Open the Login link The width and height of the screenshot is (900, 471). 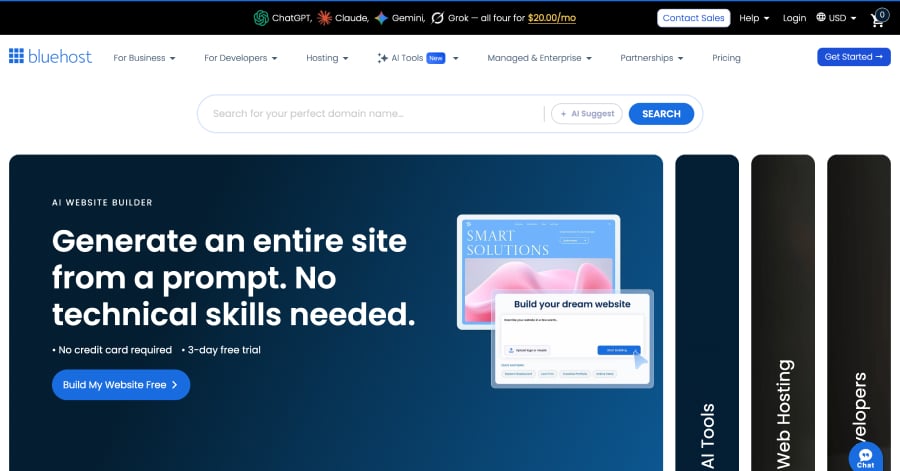point(794,18)
